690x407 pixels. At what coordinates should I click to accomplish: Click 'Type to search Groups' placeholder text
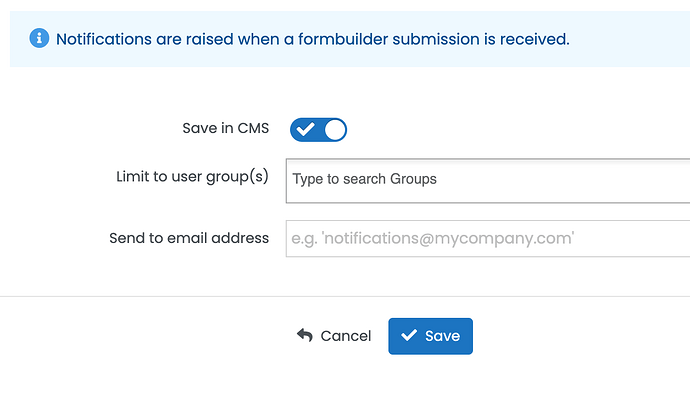[x=364, y=179]
